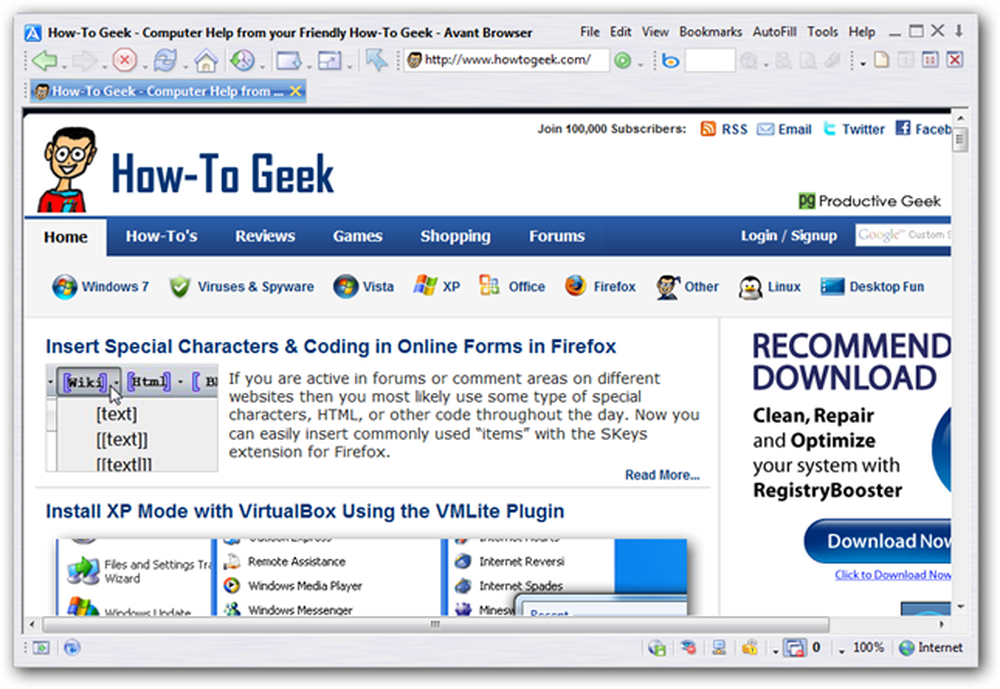
Task: Open the AutoFill menu
Action: click(x=774, y=32)
